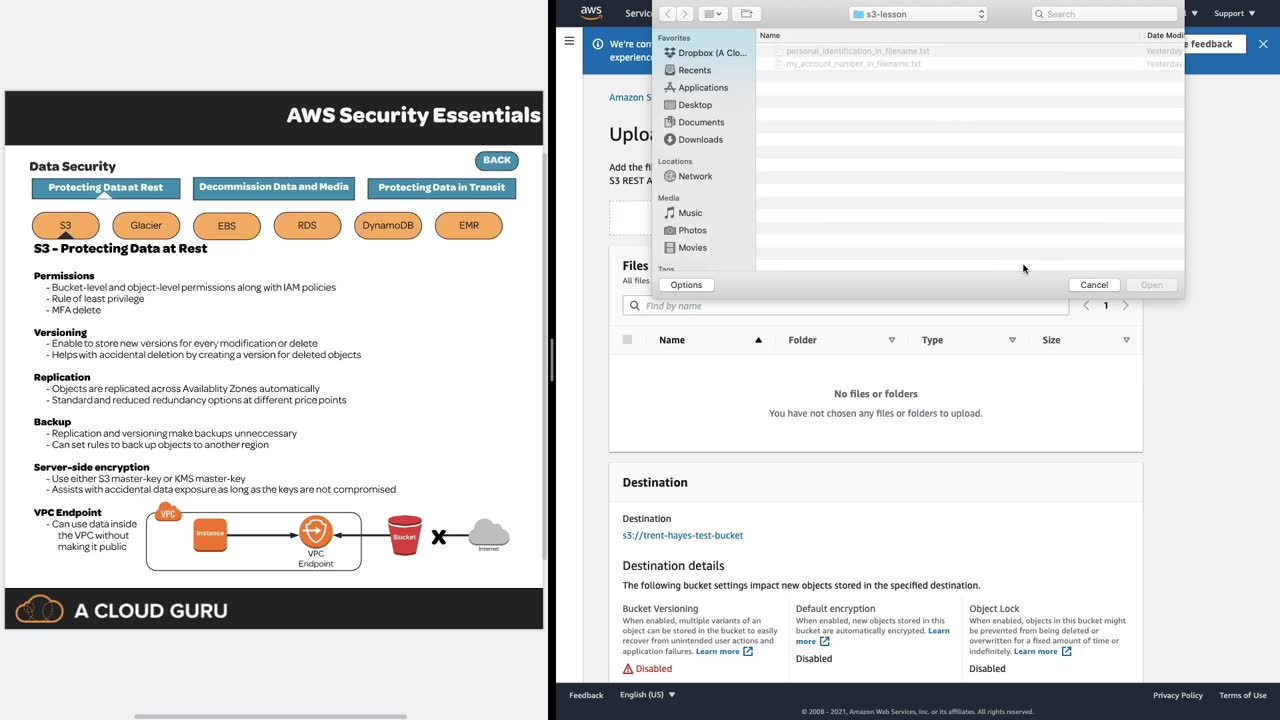The height and width of the screenshot is (720, 1280).
Task: Click the AWS logo in the console header
Action: click(591, 13)
